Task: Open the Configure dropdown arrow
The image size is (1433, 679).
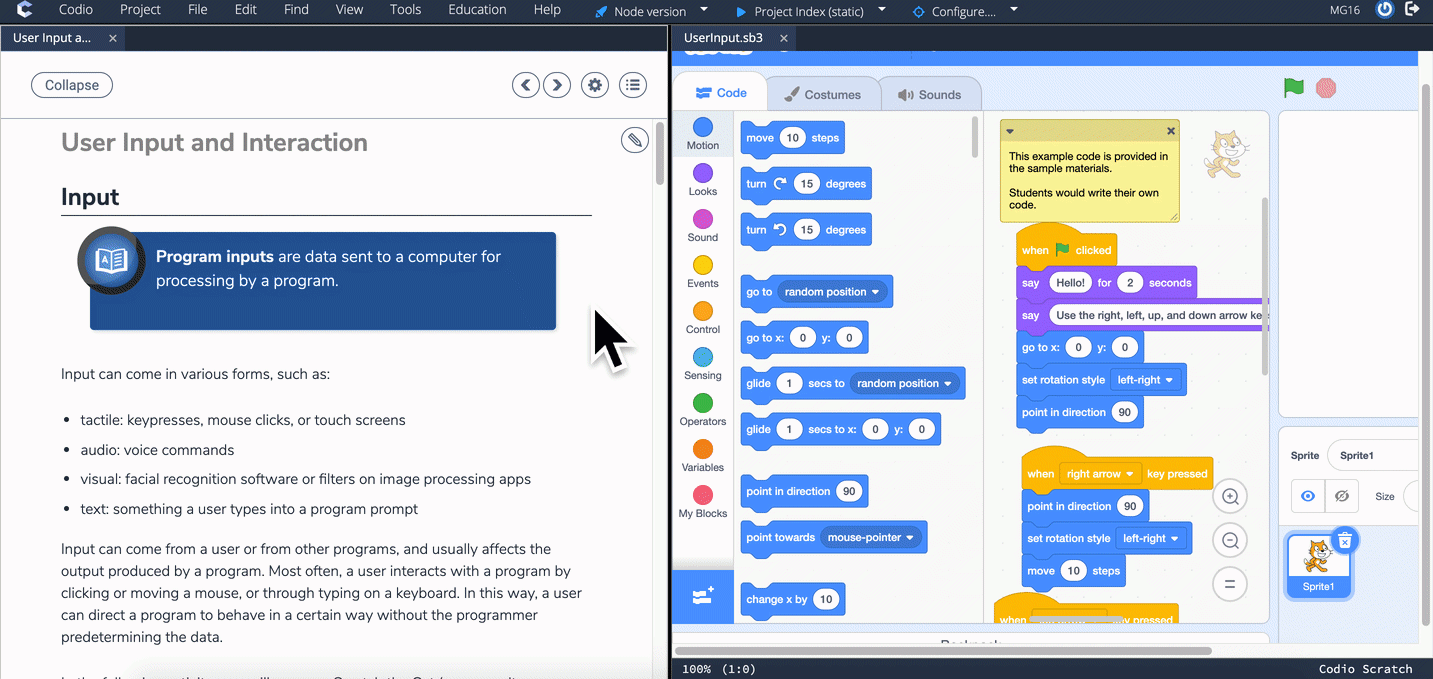Action: (x=1014, y=10)
